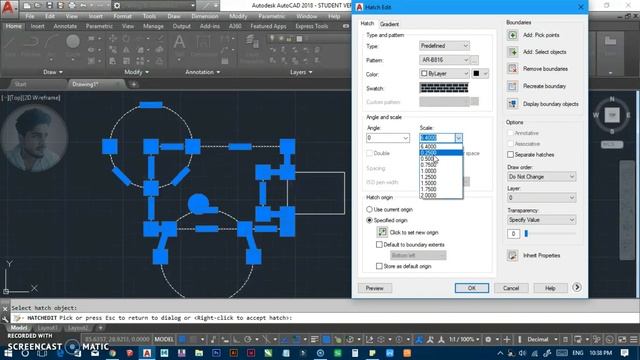Click the ViewCube Top face
Screen dimensions: 640x360
tap(612, 115)
